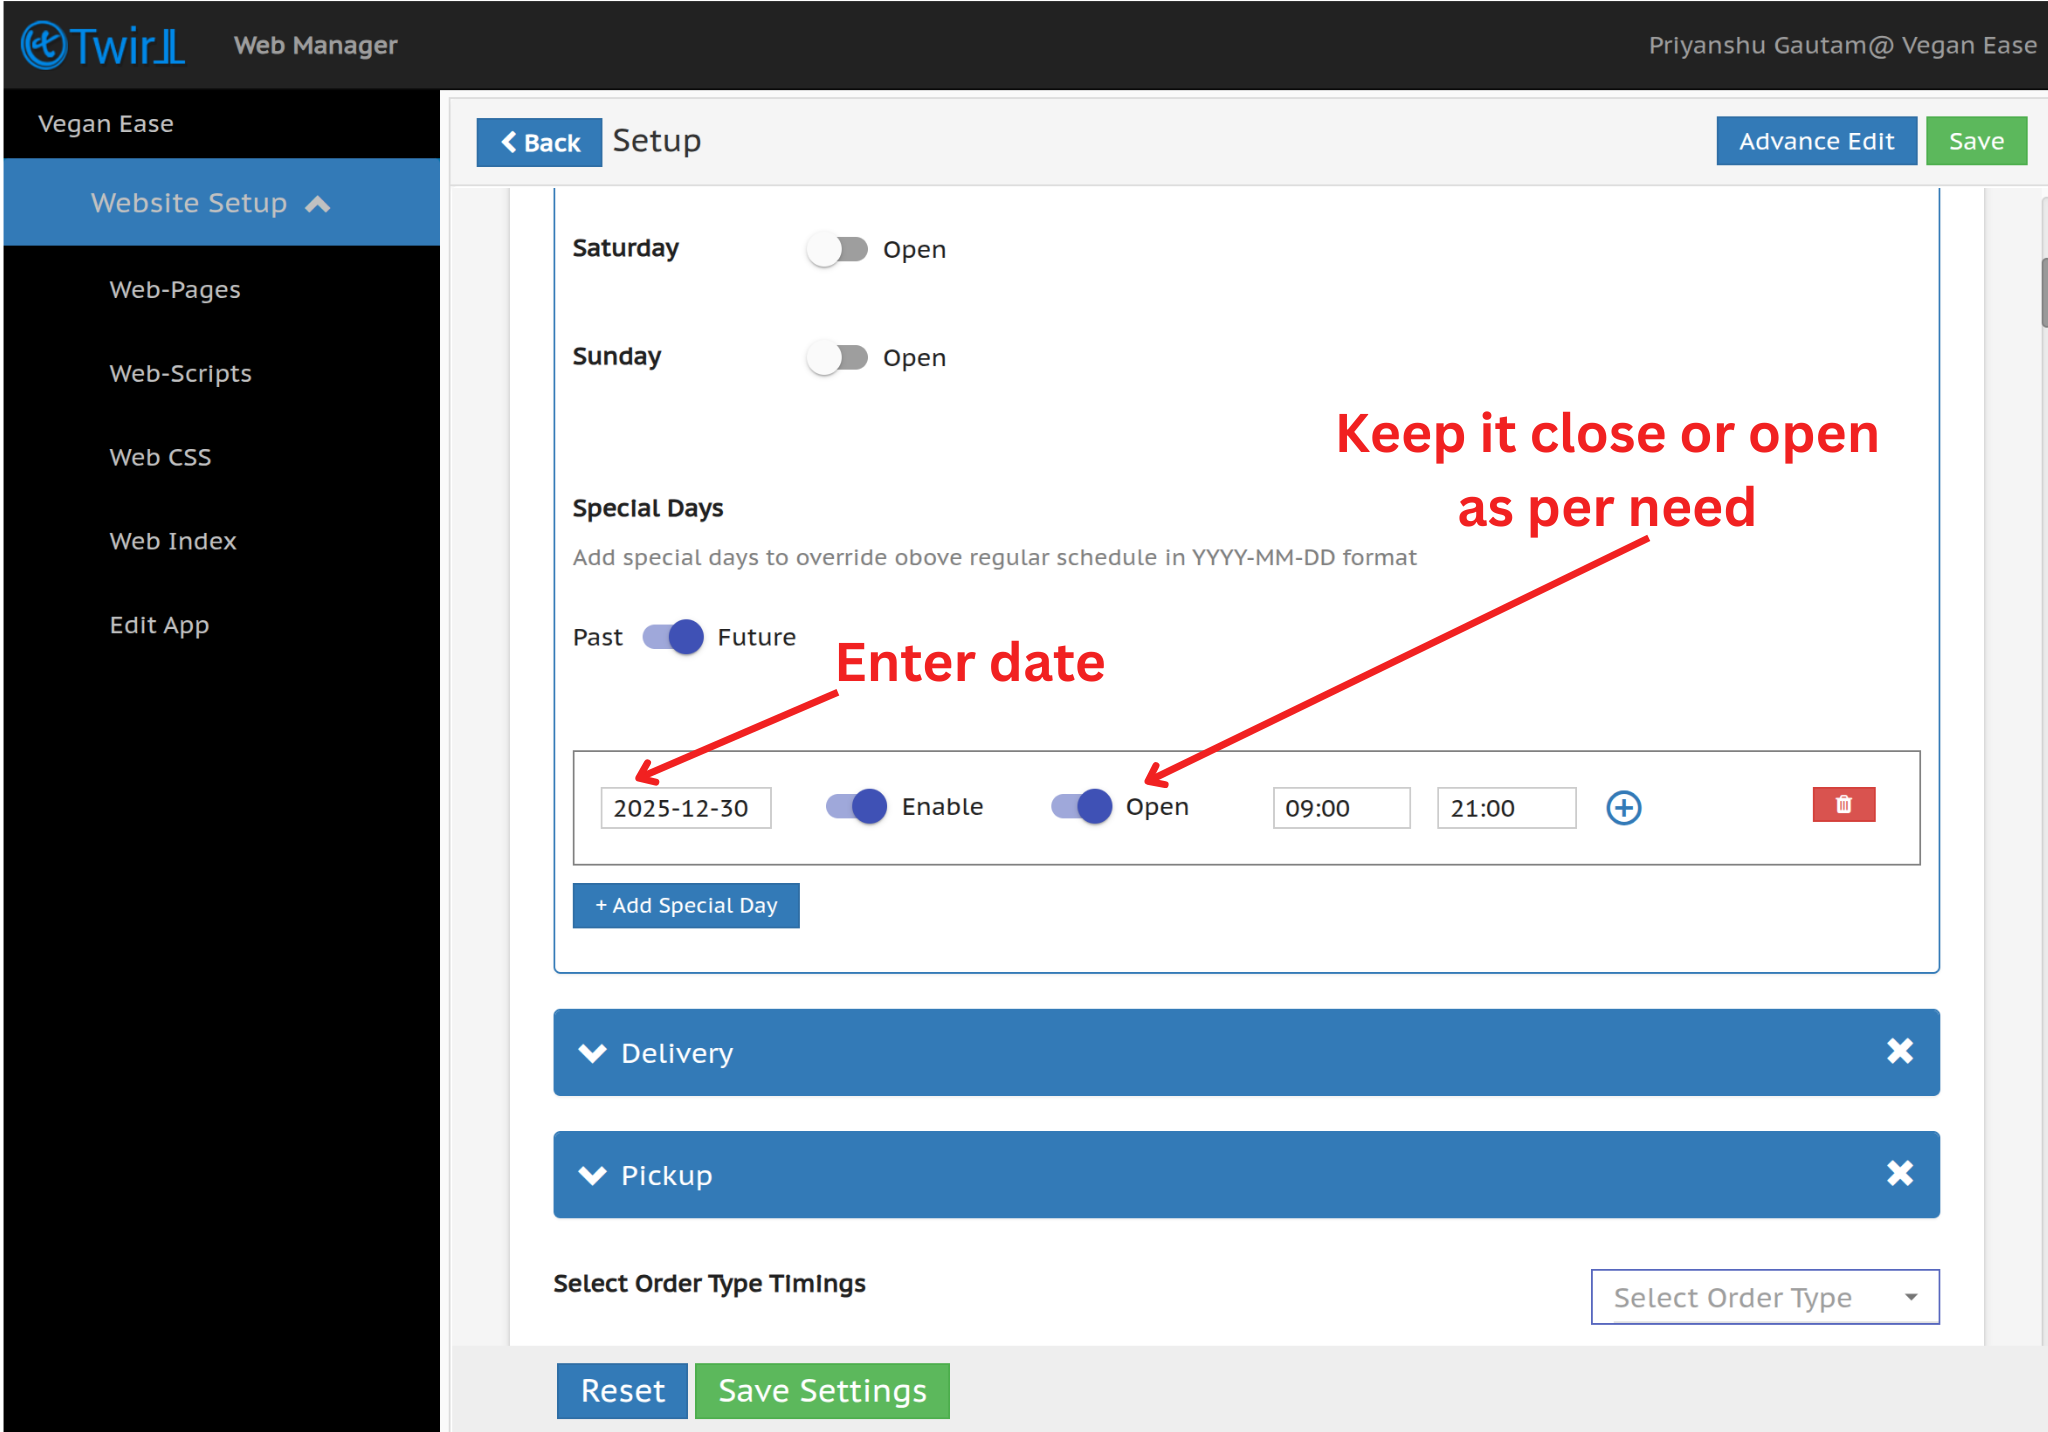Toggle Saturday open switch
The image size is (2048, 1432).
tap(838, 249)
